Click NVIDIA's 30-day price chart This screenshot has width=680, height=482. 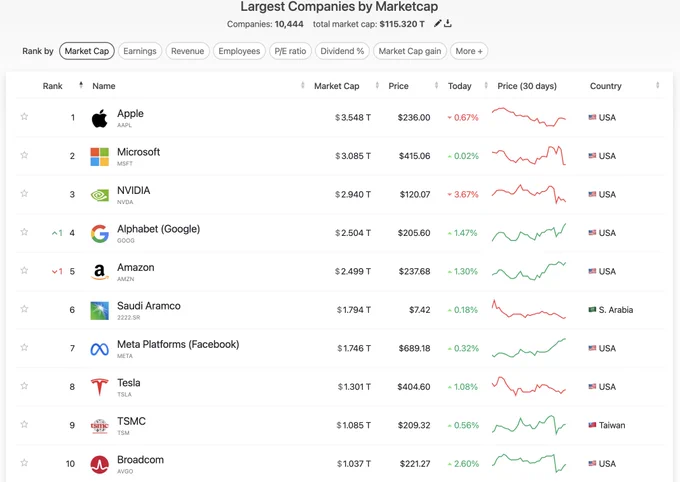point(529,194)
